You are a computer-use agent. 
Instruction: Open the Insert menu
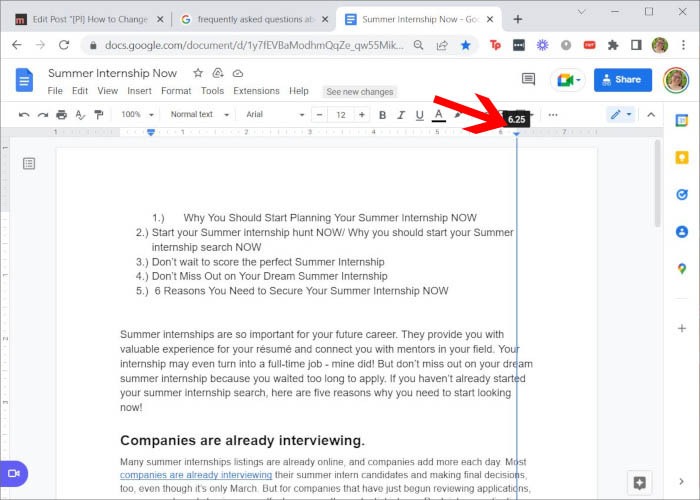click(x=139, y=91)
